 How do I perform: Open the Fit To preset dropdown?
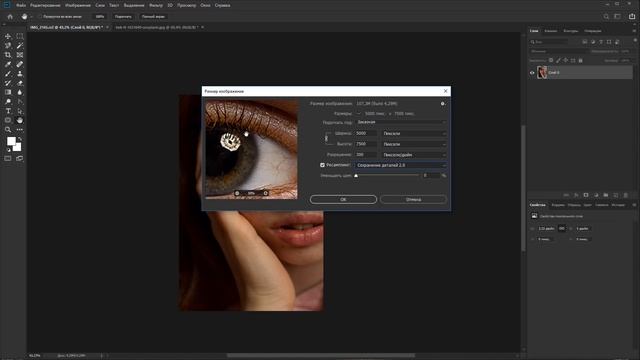[401, 122]
